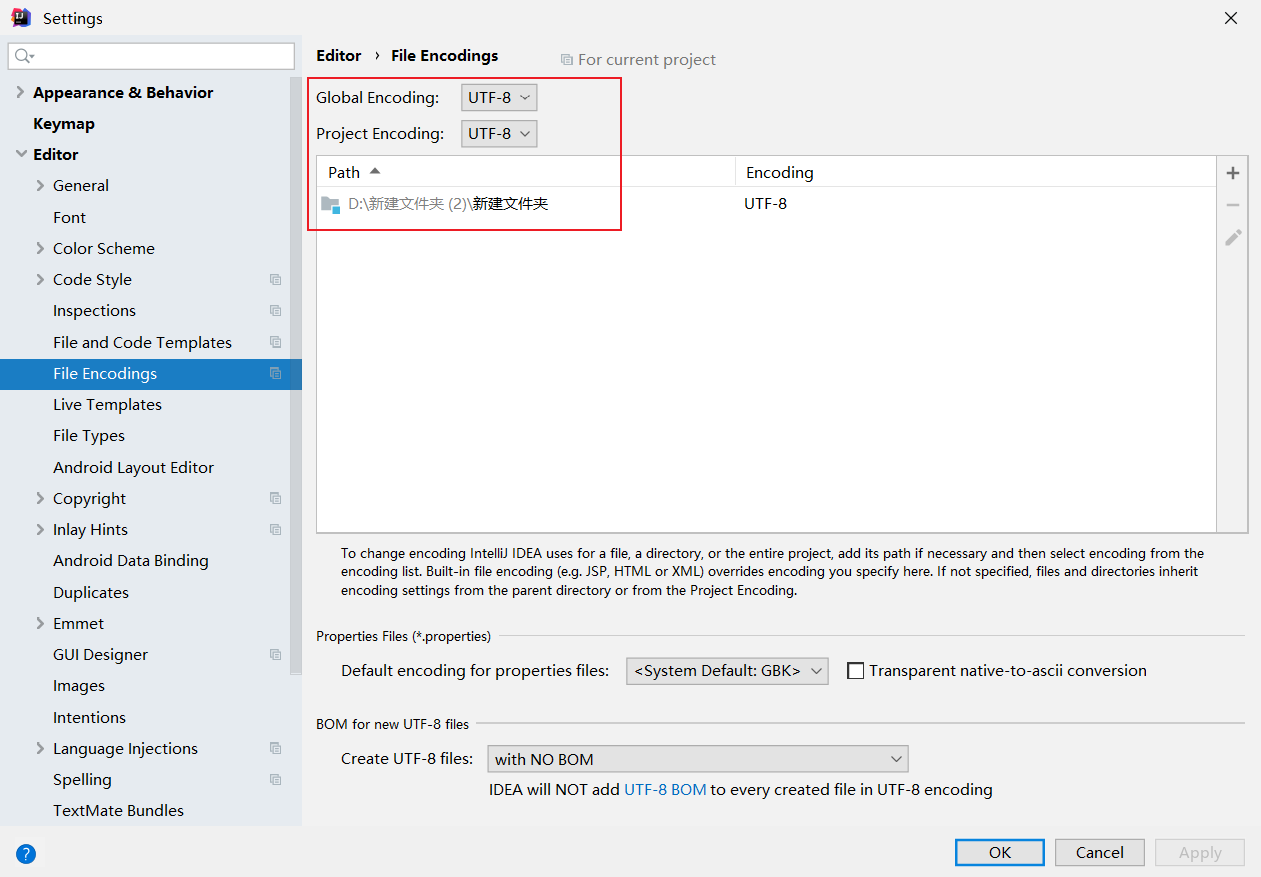Collapse the Editor tree node
This screenshot has height=877, width=1261.
pos(21,154)
